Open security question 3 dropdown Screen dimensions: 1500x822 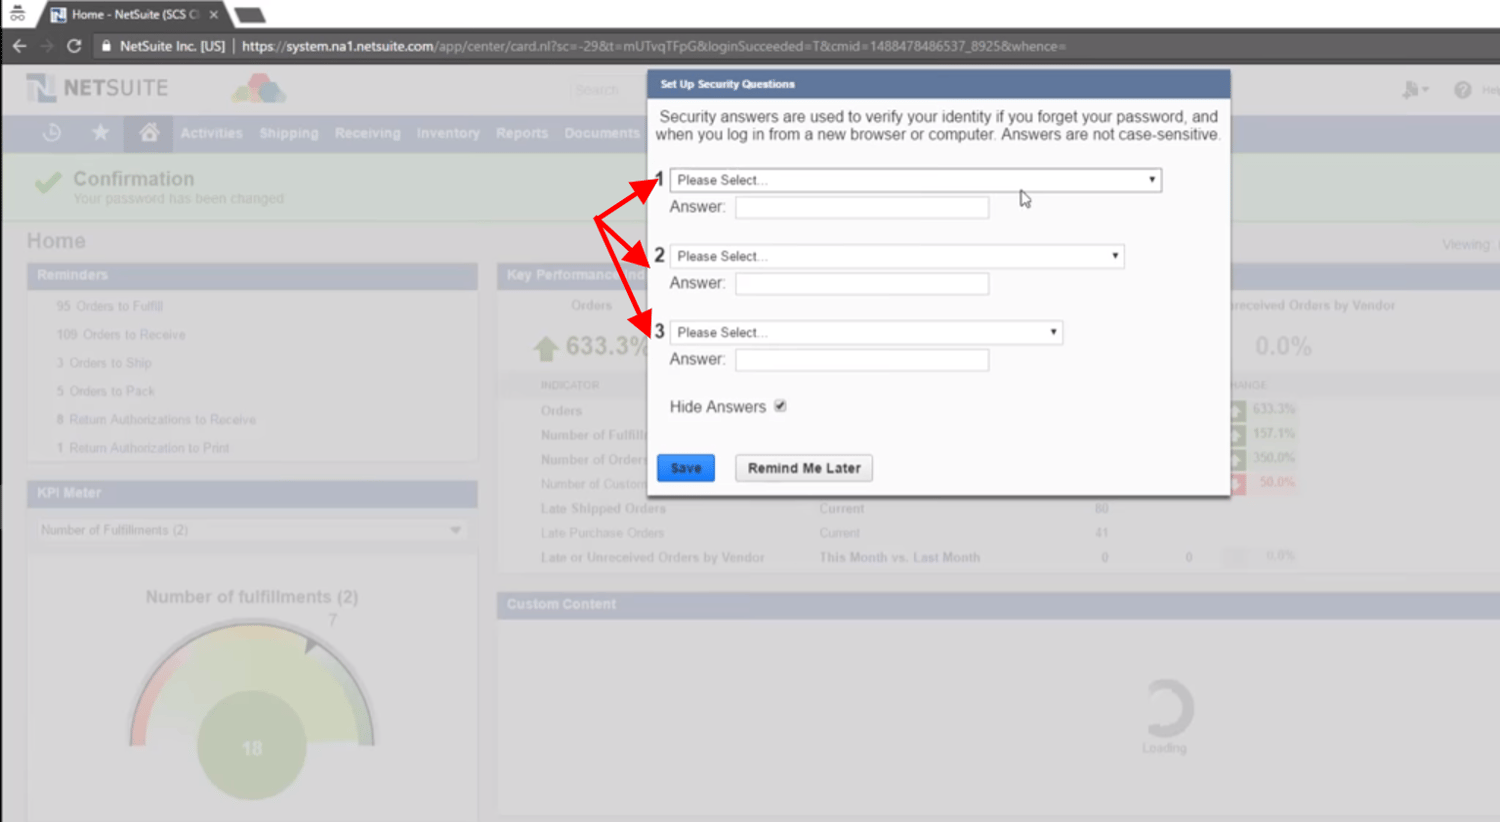pos(865,332)
